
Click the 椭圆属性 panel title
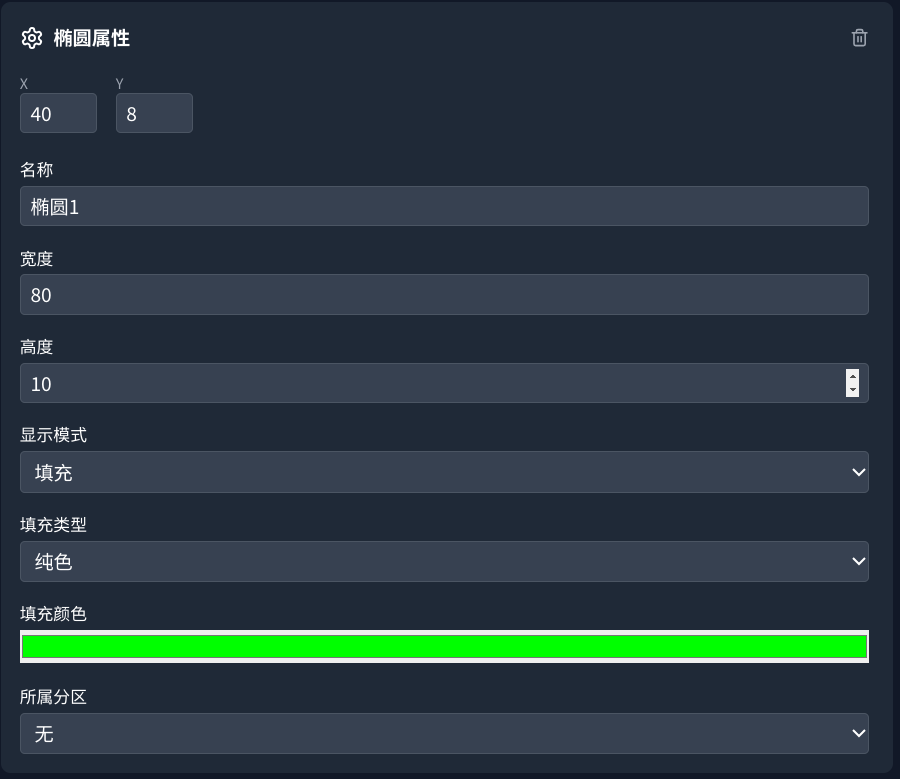click(92, 38)
